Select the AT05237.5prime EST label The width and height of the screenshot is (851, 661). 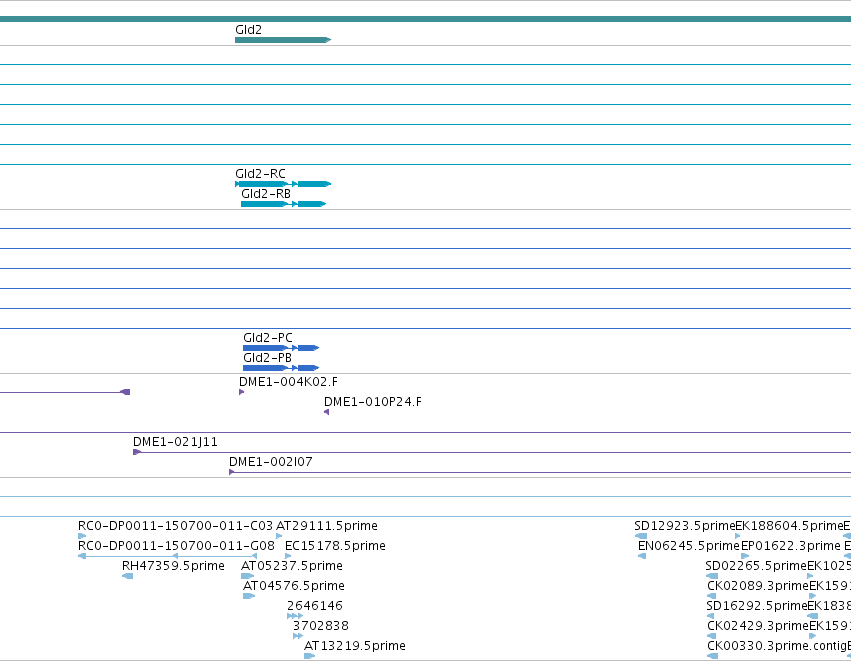point(291,566)
